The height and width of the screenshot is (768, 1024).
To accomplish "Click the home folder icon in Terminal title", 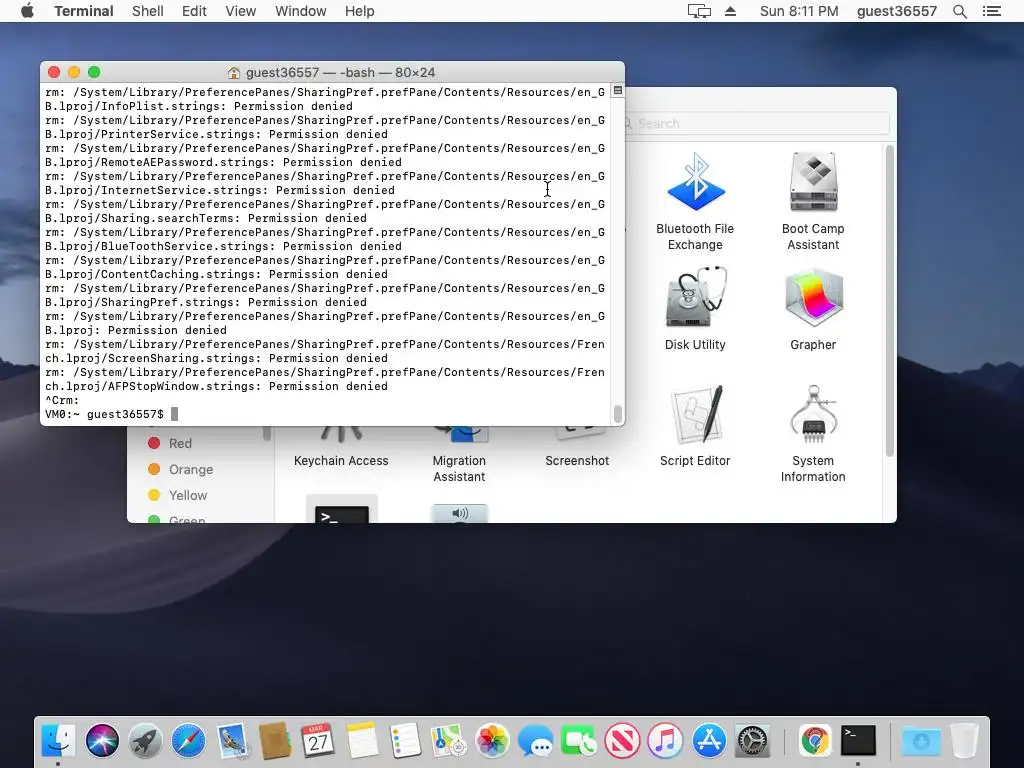I will pyautogui.click(x=234, y=72).
